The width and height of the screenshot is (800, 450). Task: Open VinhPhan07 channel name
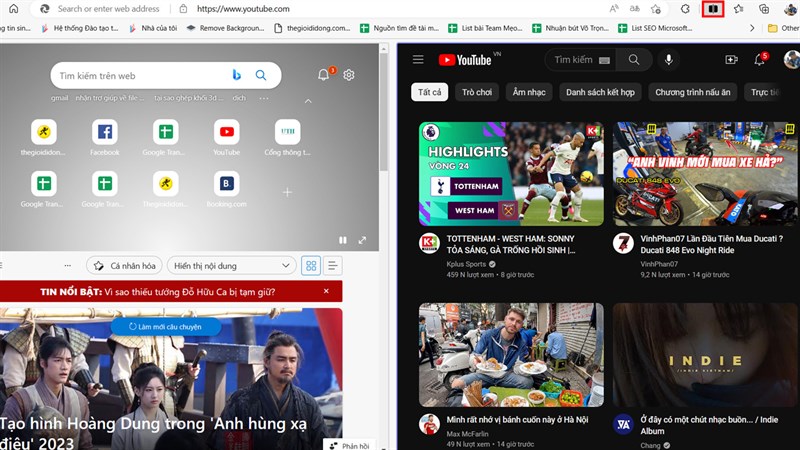tap(659, 264)
